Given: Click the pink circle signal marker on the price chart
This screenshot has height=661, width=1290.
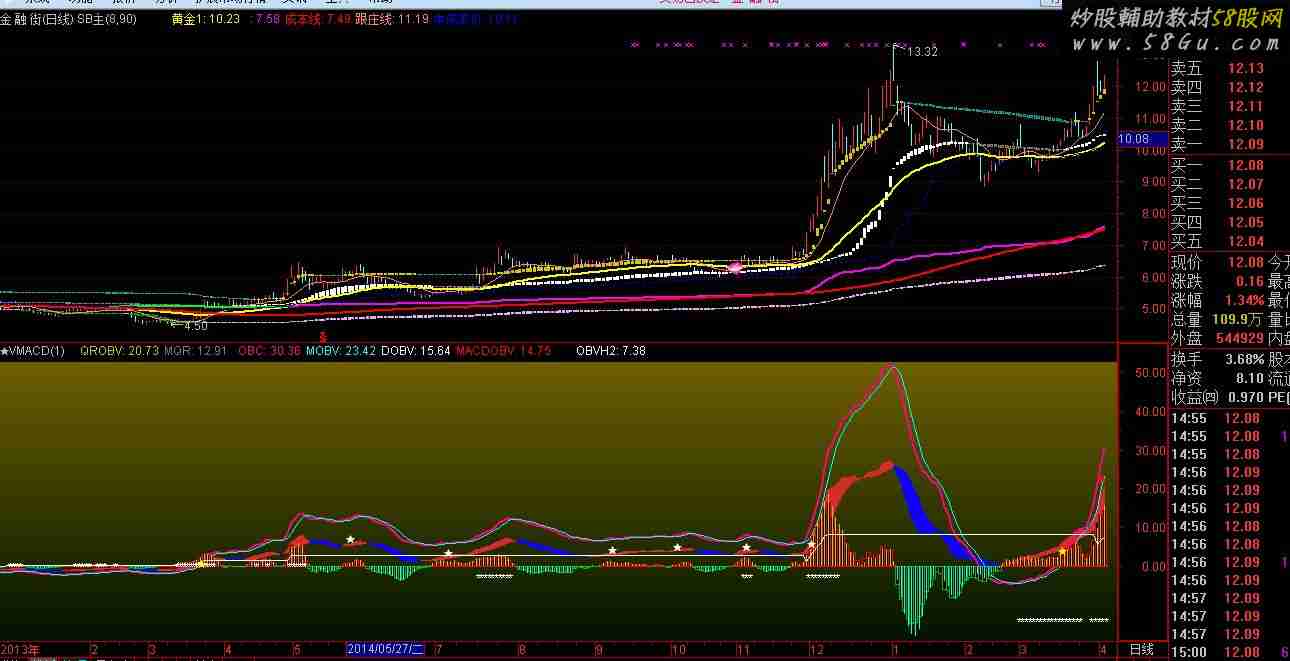Looking at the screenshot, I should coord(737,267).
